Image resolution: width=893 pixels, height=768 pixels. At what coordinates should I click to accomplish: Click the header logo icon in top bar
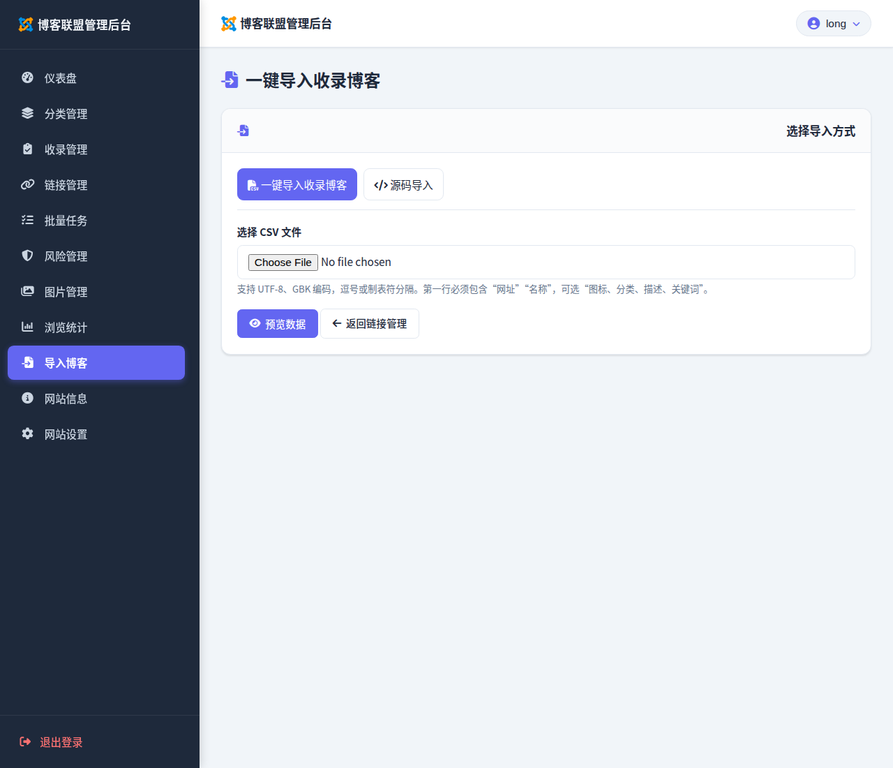click(228, 24)
